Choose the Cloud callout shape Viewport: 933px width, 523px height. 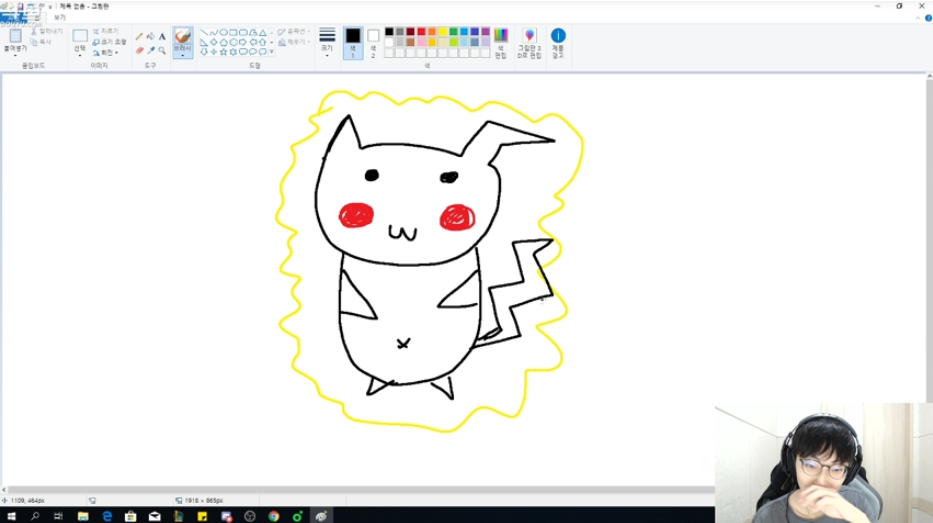[262, 52]
